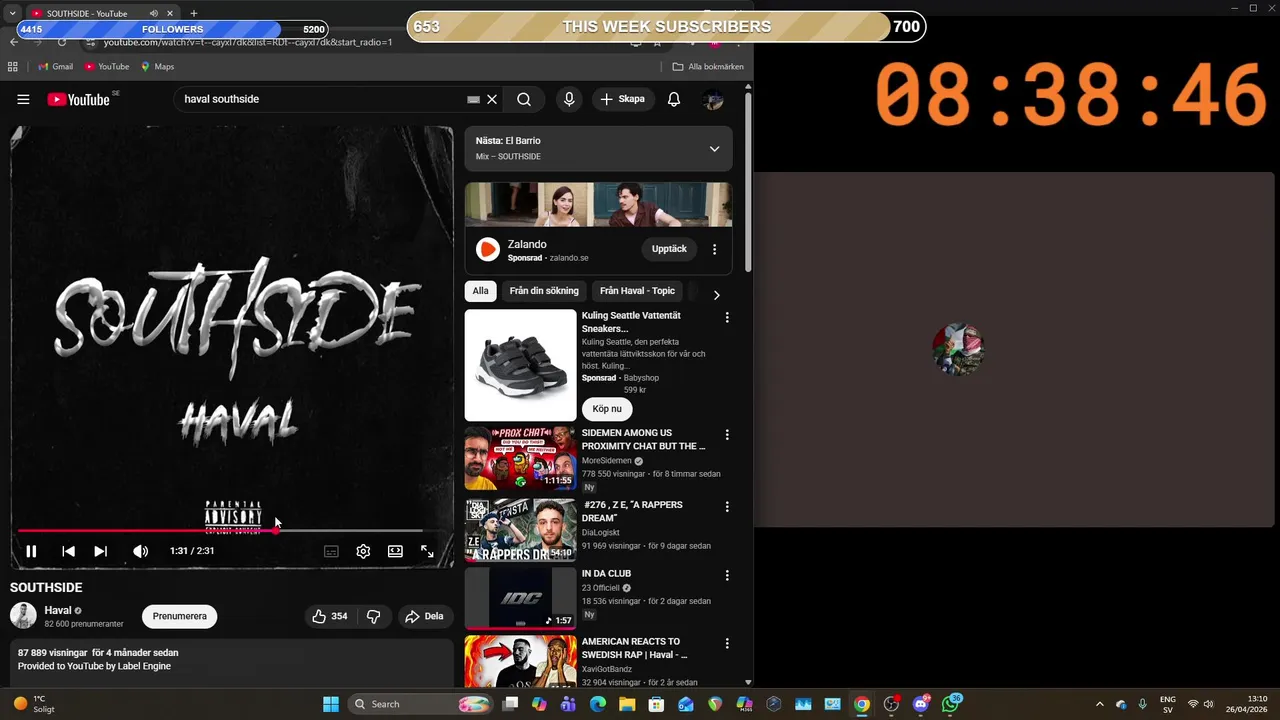Pause the SOUTHSIDE video
The image size is (1280, 720).
(x=31, y=551)
